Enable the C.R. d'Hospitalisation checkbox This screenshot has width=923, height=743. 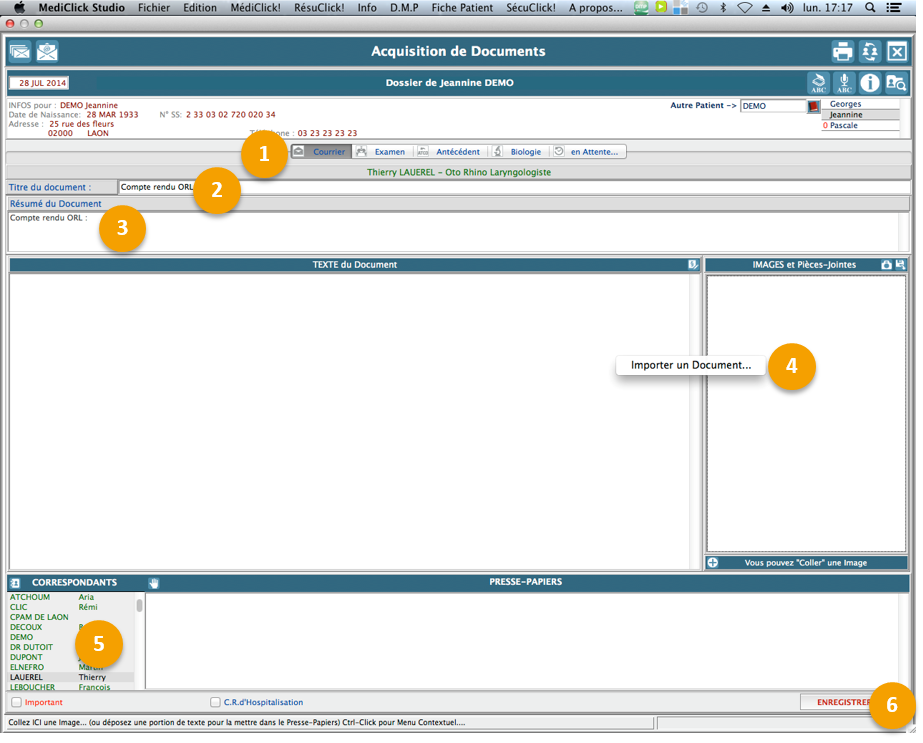point(215,703)
